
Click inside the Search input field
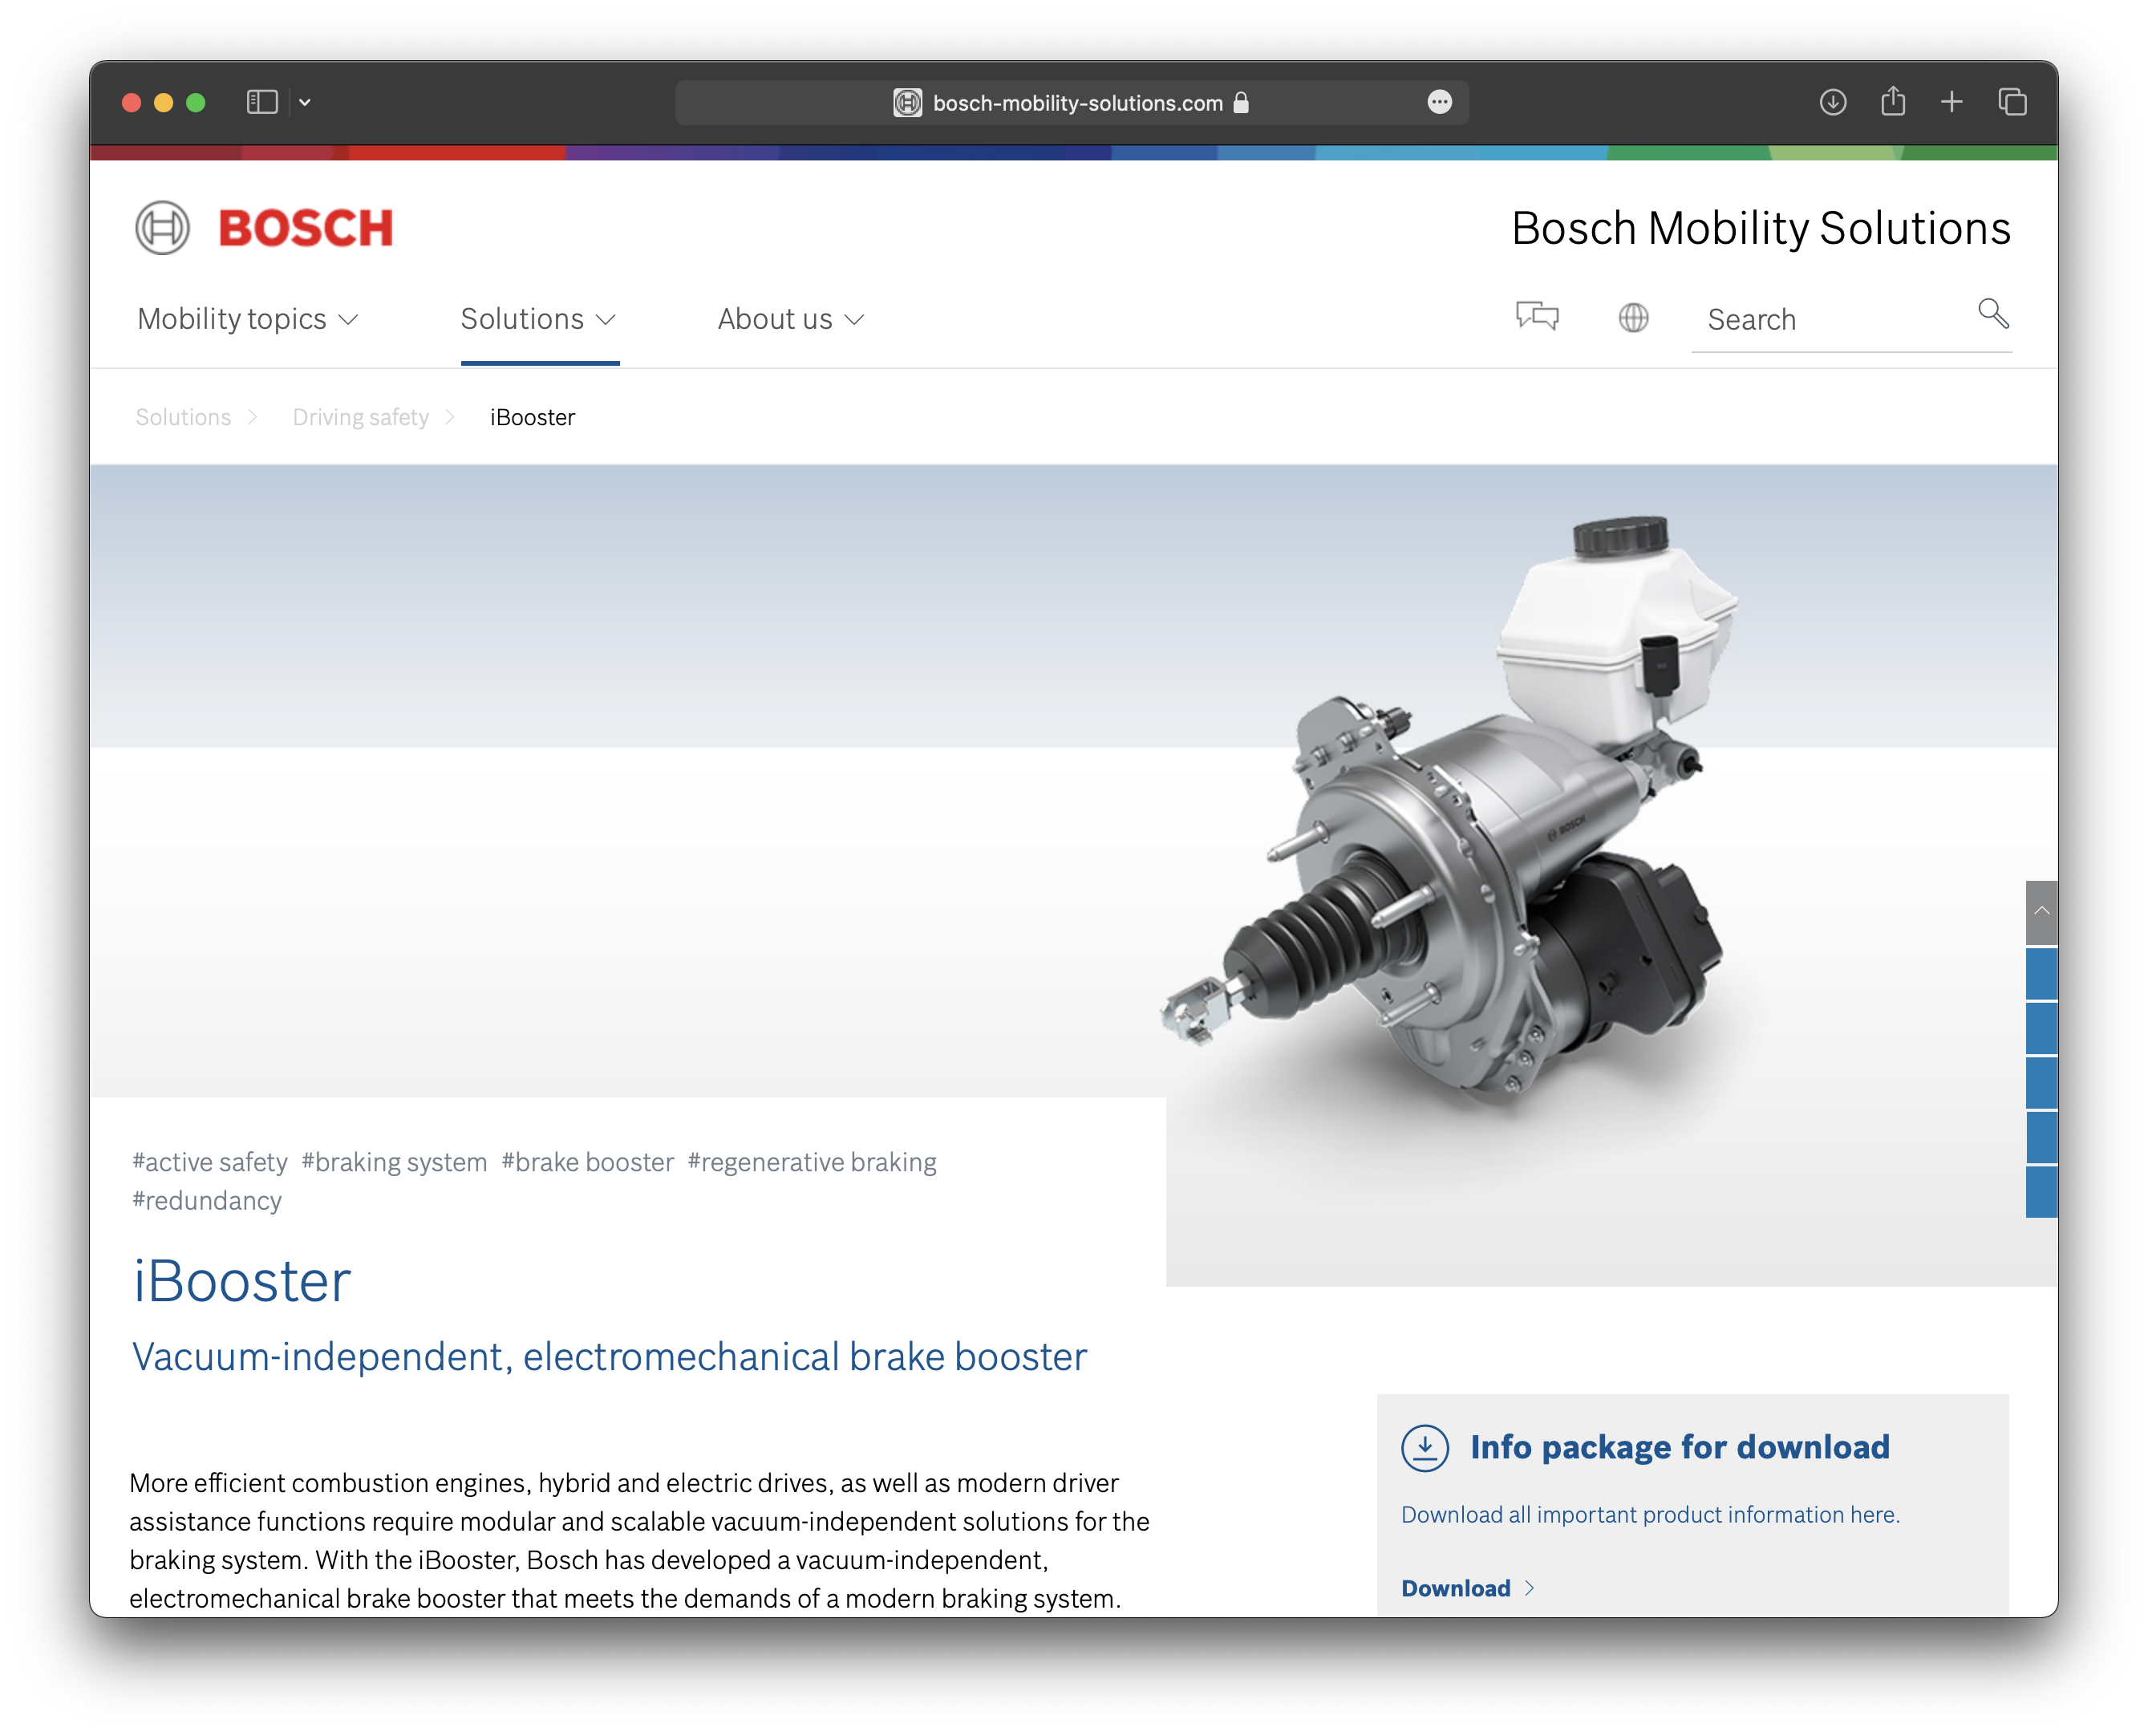pyautogui.click(x=1830, y=320)
